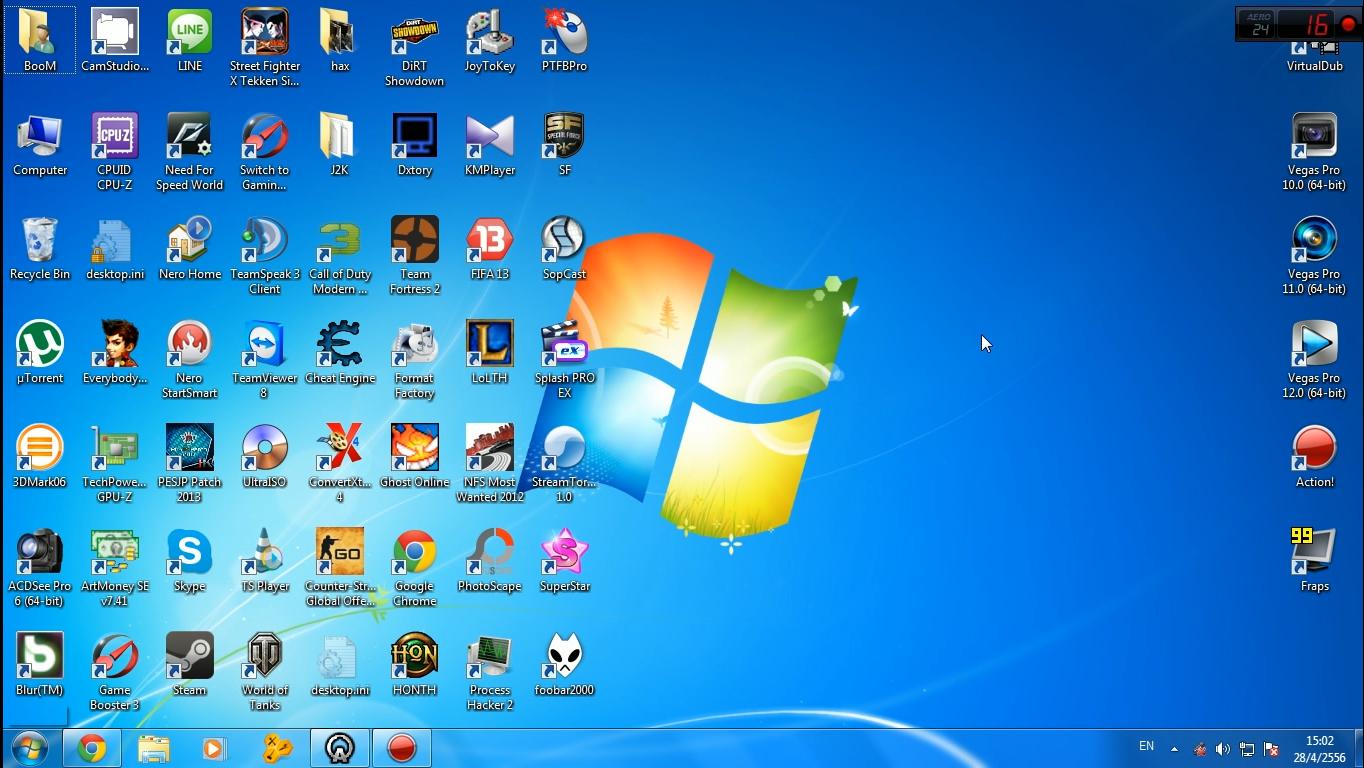This screenshot has height=768, width=1364.
Task: Launch the Format Factory shortcut
Action: pyautogui.click(x=415, y=359)
